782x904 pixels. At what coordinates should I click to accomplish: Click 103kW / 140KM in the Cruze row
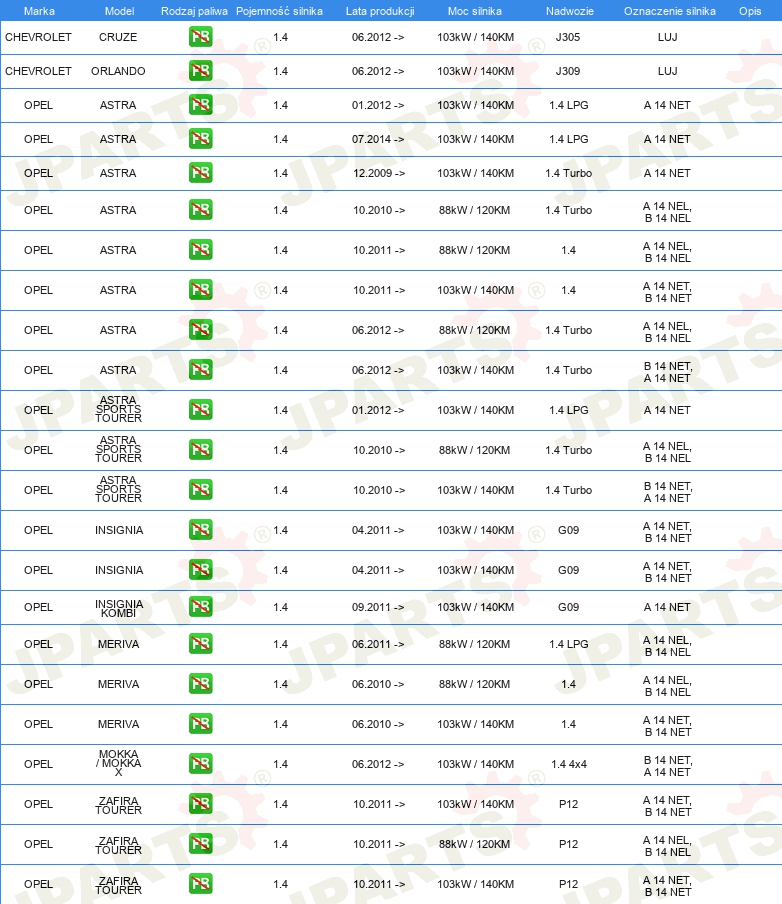(x=476, y=37)
